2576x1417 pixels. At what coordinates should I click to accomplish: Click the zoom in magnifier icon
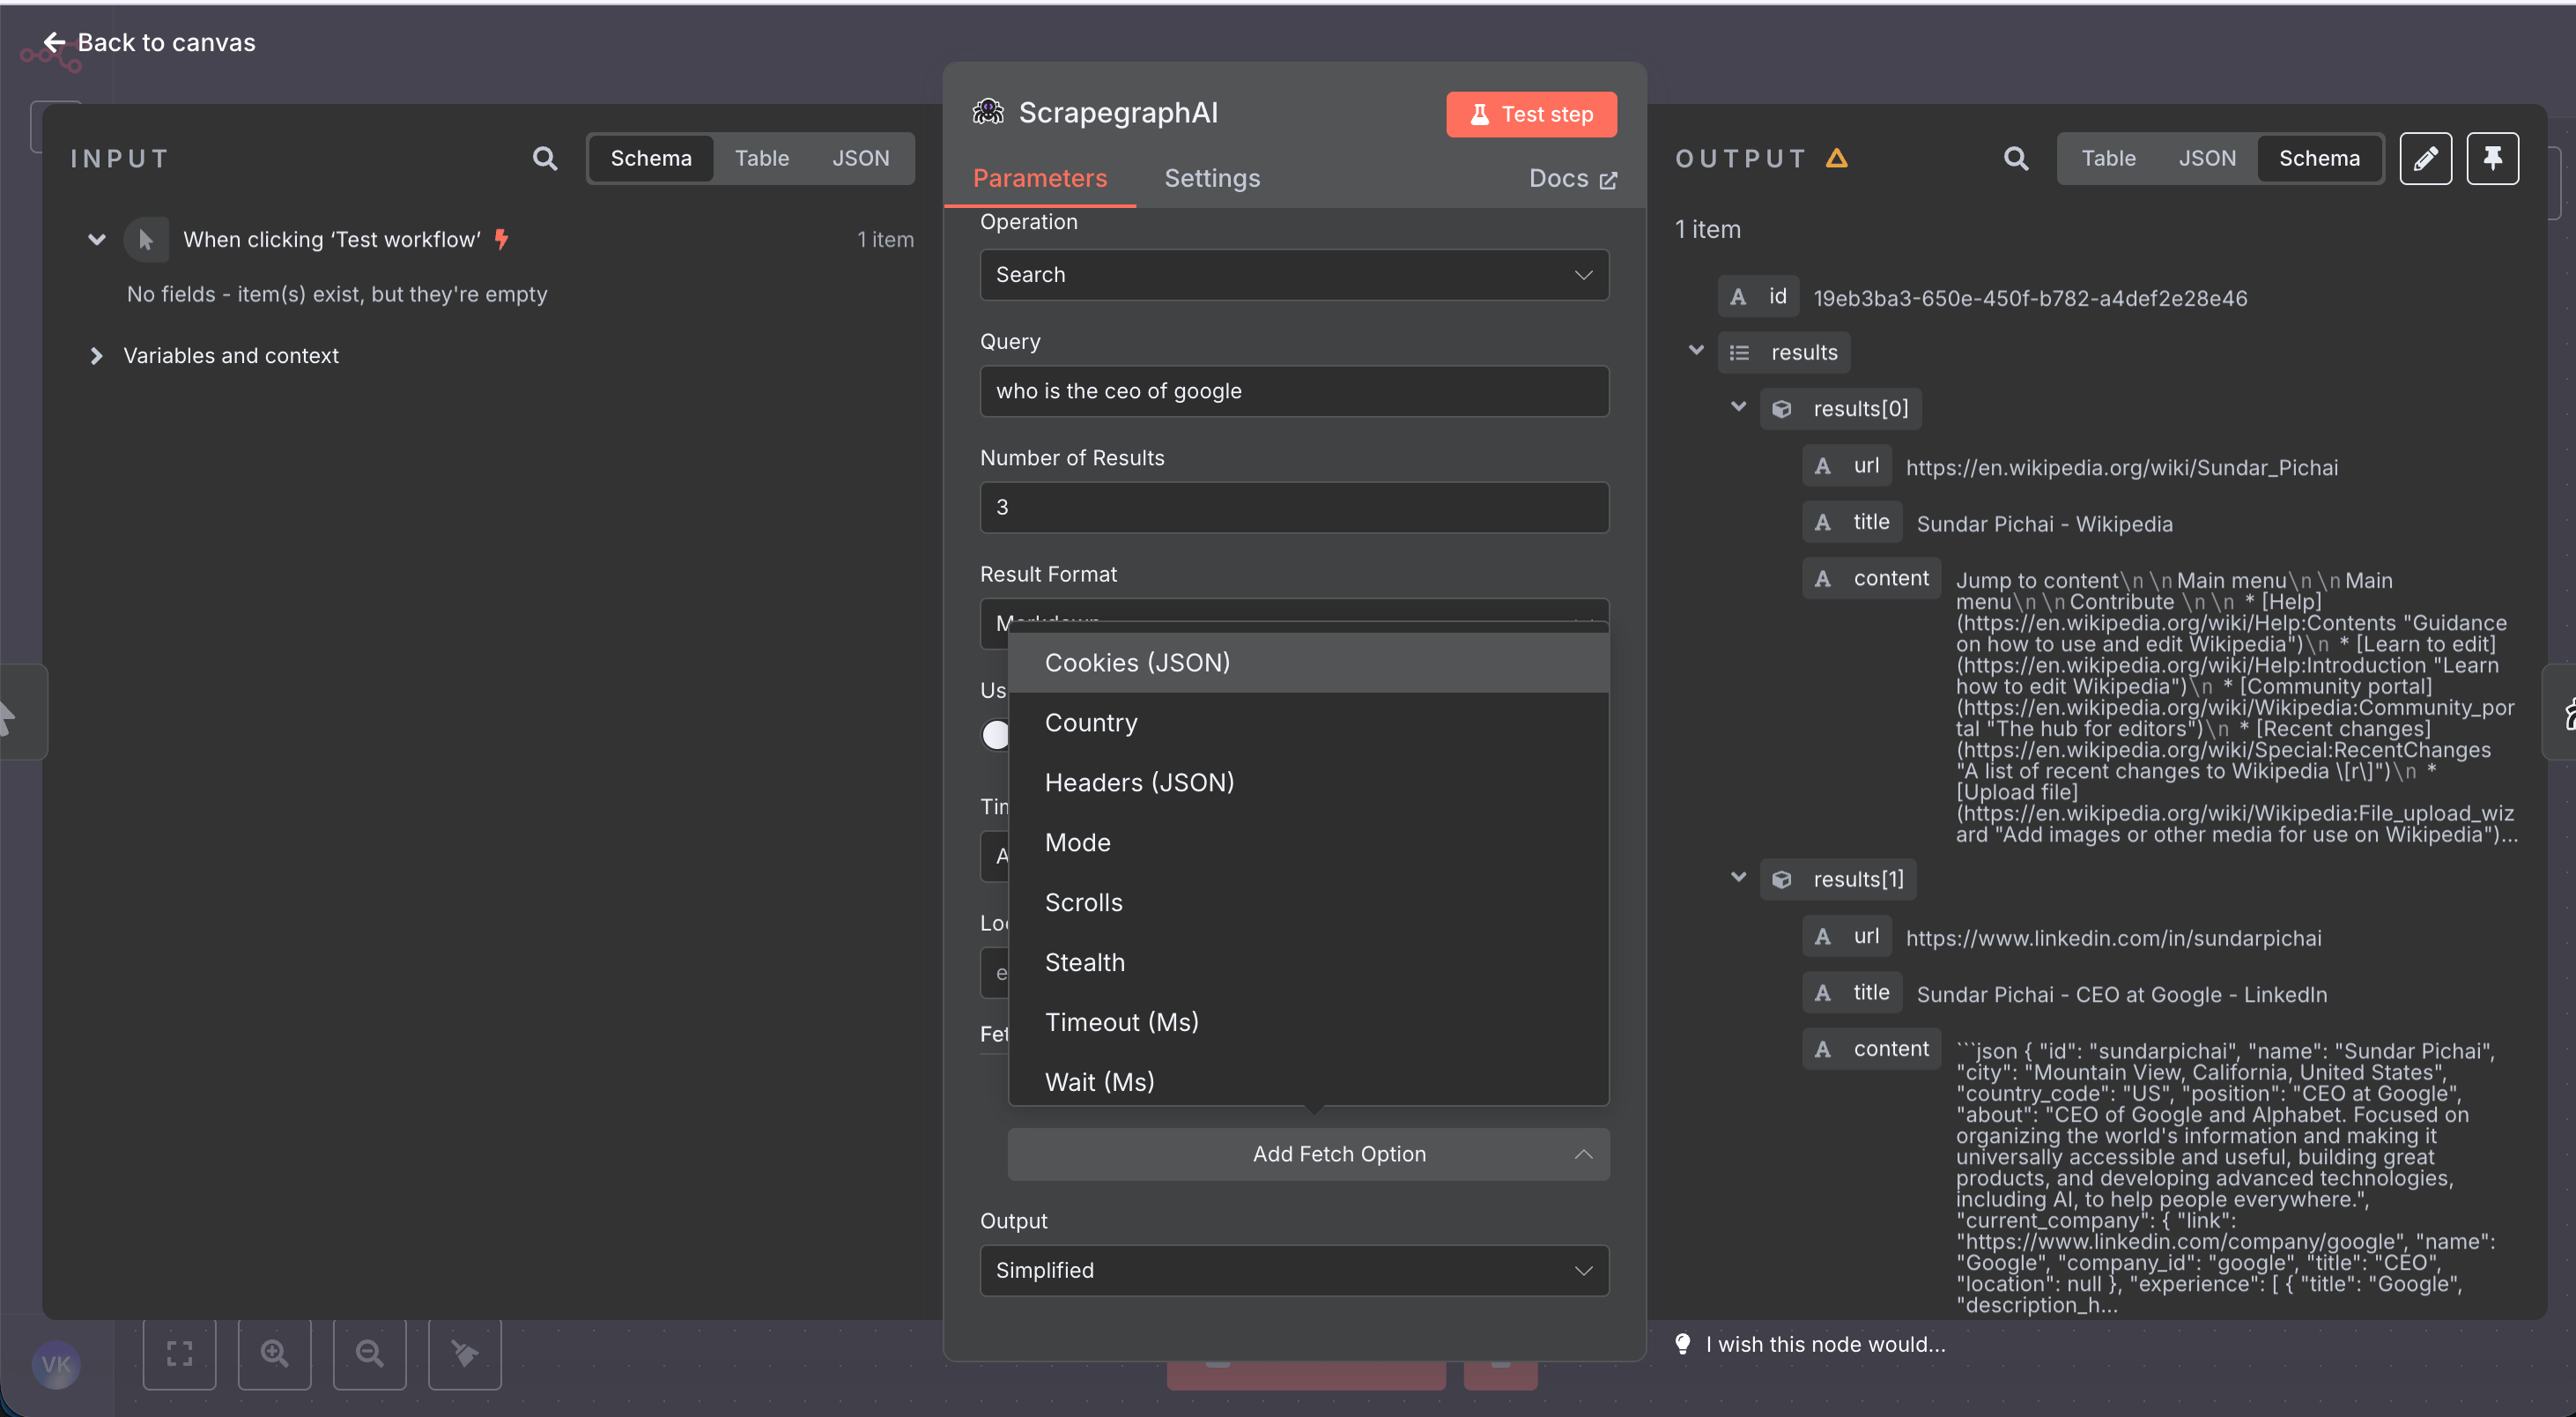click(275, 1353)
